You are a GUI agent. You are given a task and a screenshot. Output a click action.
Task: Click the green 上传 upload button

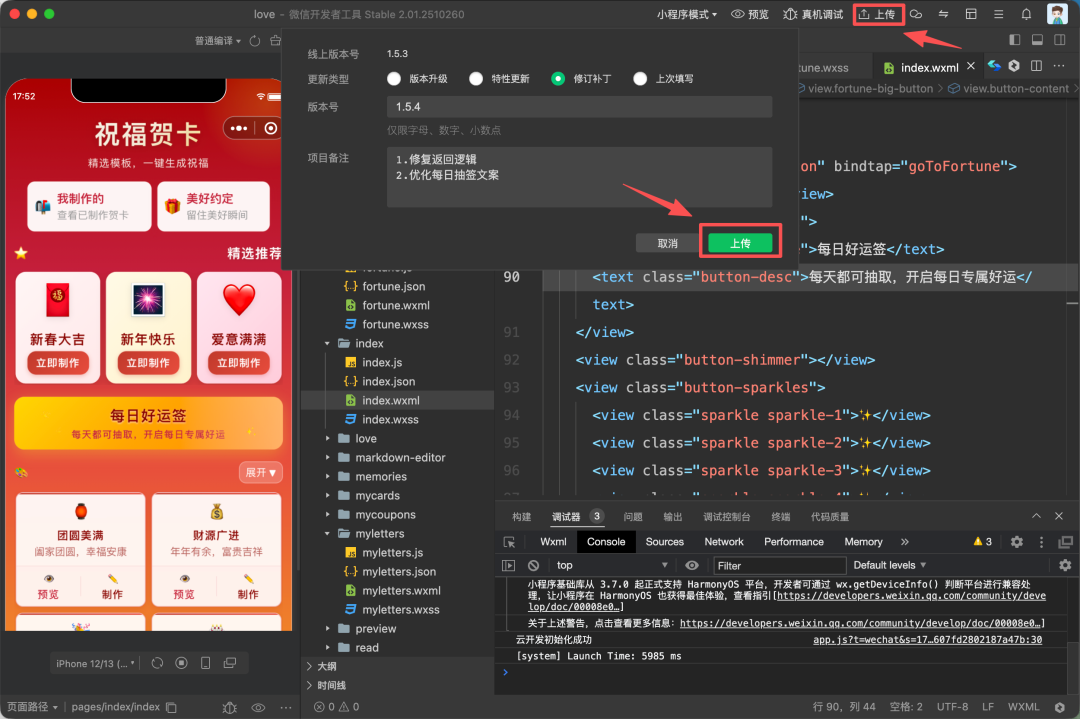click(x=739, y=242)
